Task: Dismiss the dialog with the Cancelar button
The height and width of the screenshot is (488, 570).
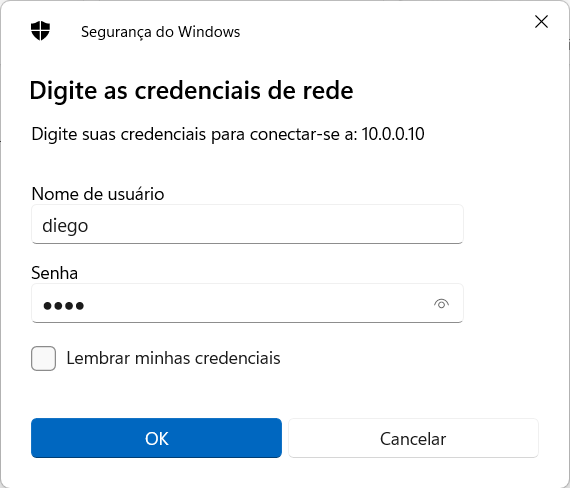Action: (413, 438)
